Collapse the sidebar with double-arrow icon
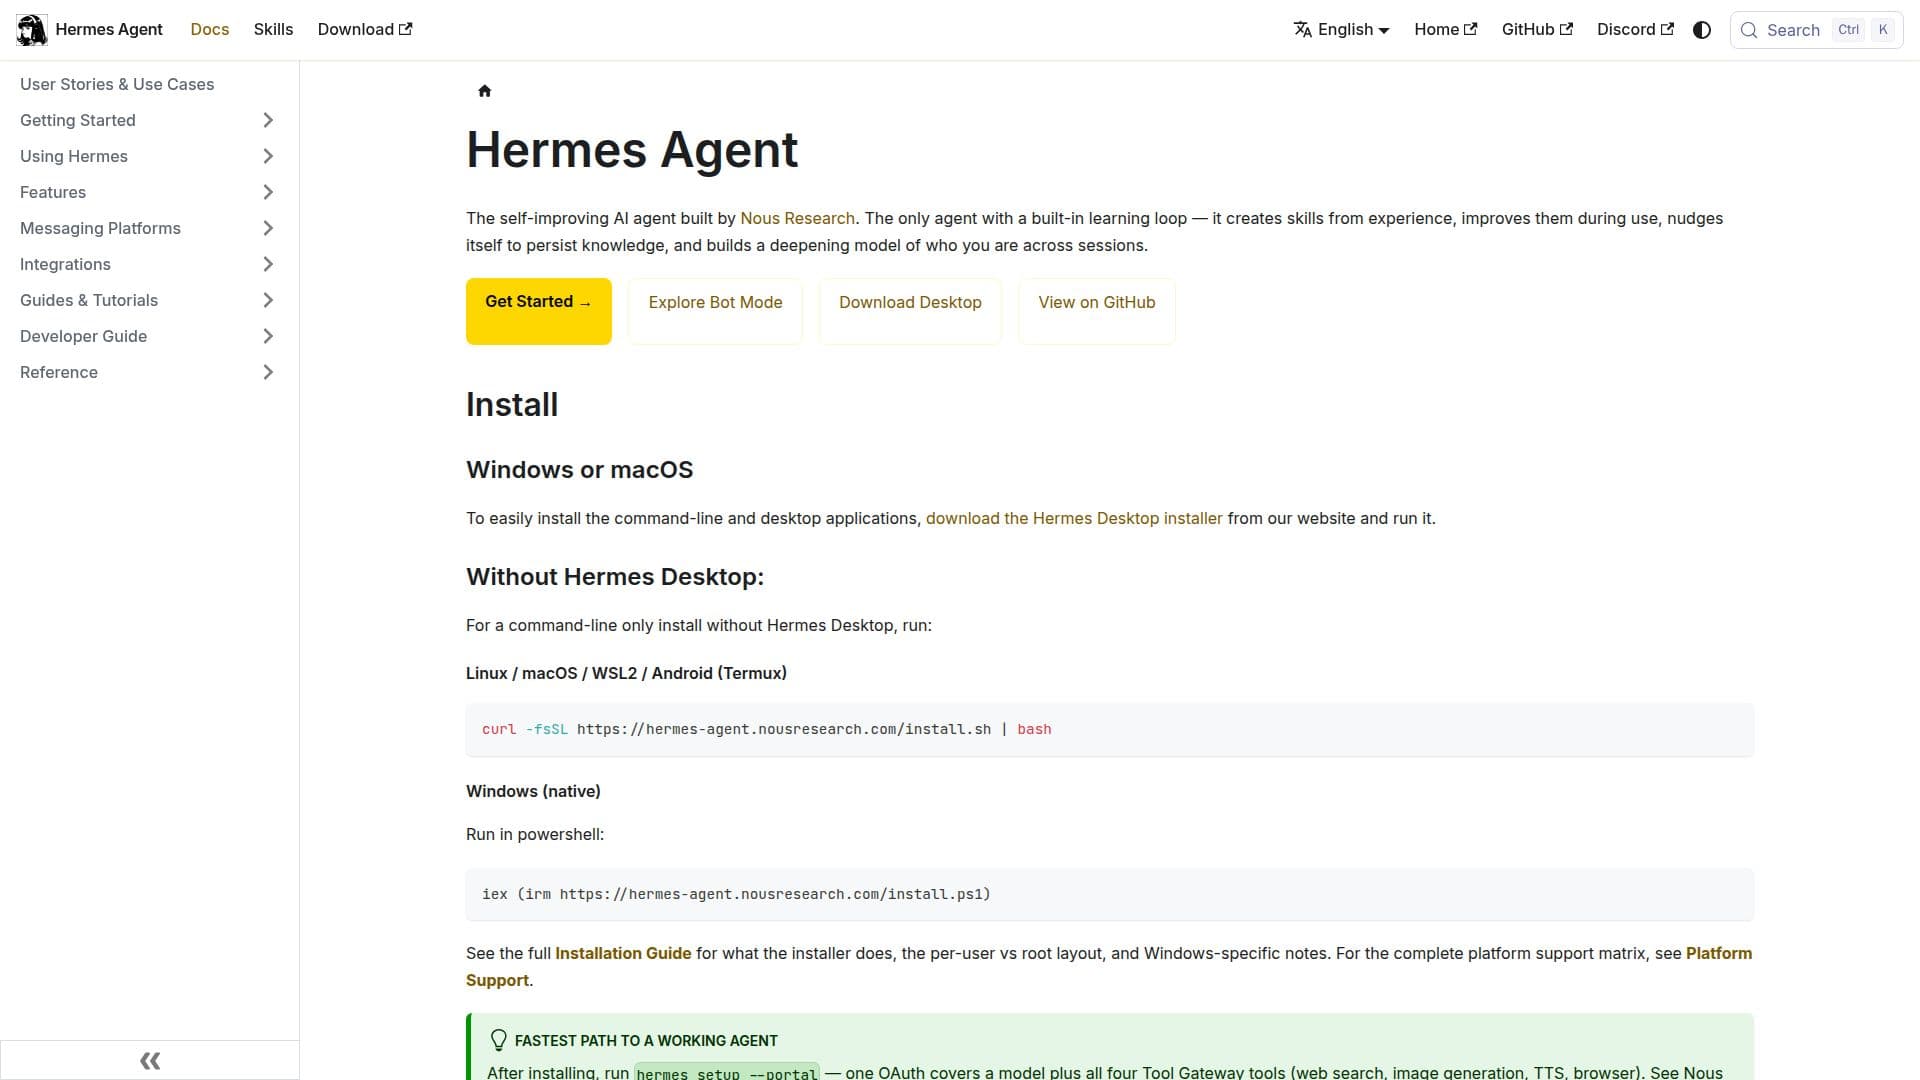Screen dimensions: 1920x1080 (x=150, y=1061)
